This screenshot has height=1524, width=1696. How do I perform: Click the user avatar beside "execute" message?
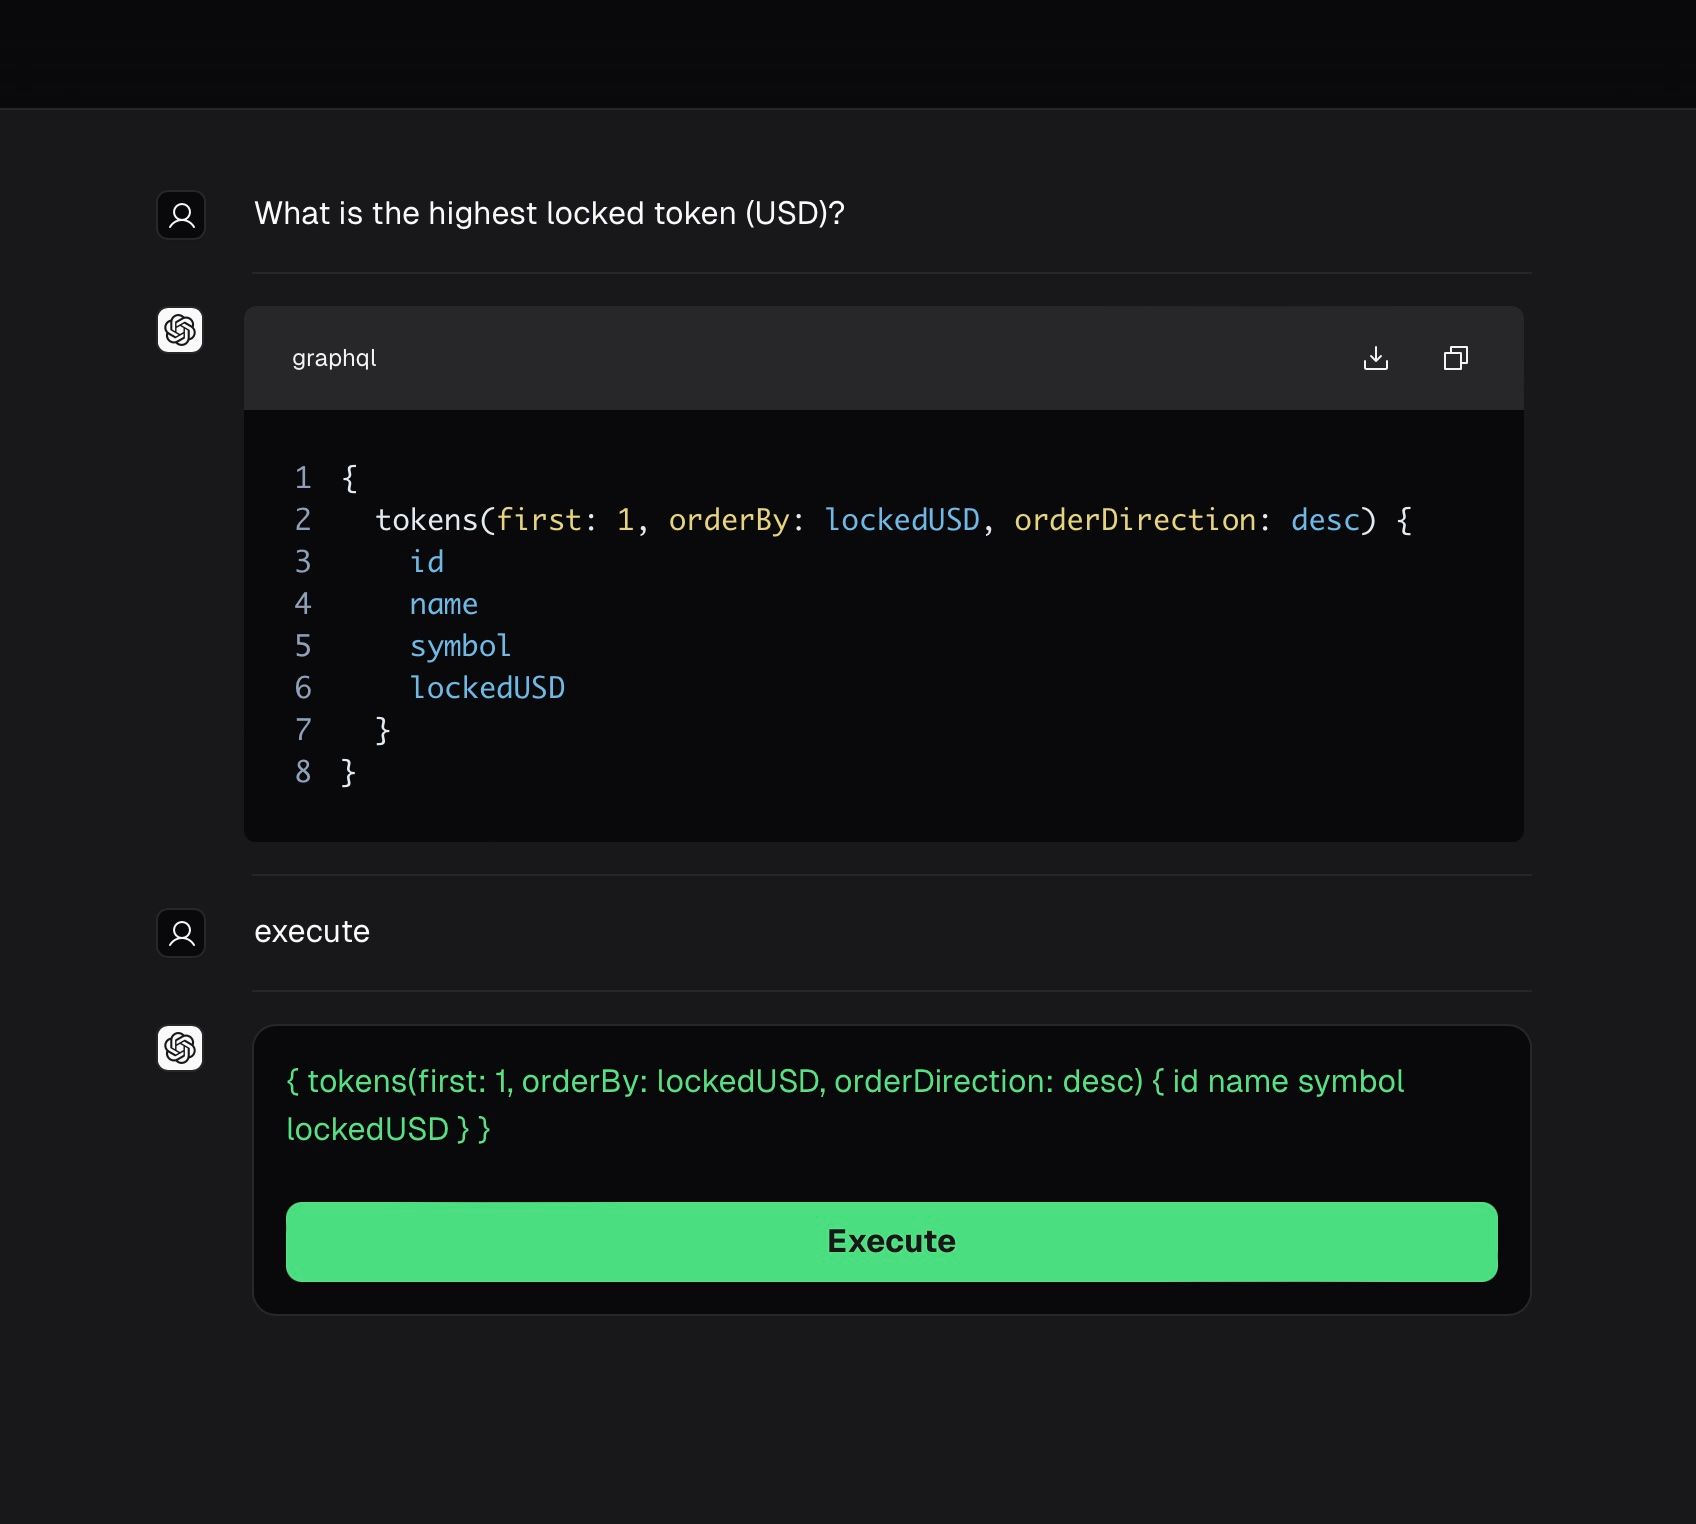click(181, 933)
